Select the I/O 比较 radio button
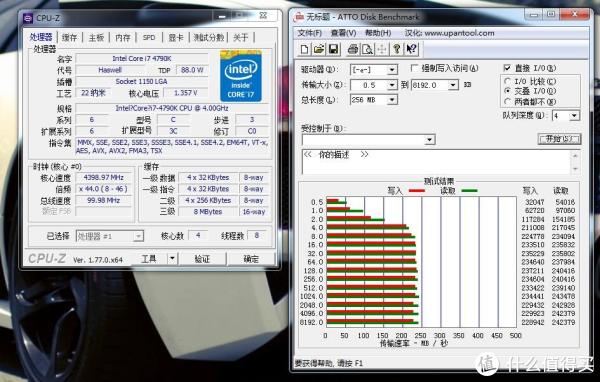Viewport: 600px width, 382px height. point(507,81)
